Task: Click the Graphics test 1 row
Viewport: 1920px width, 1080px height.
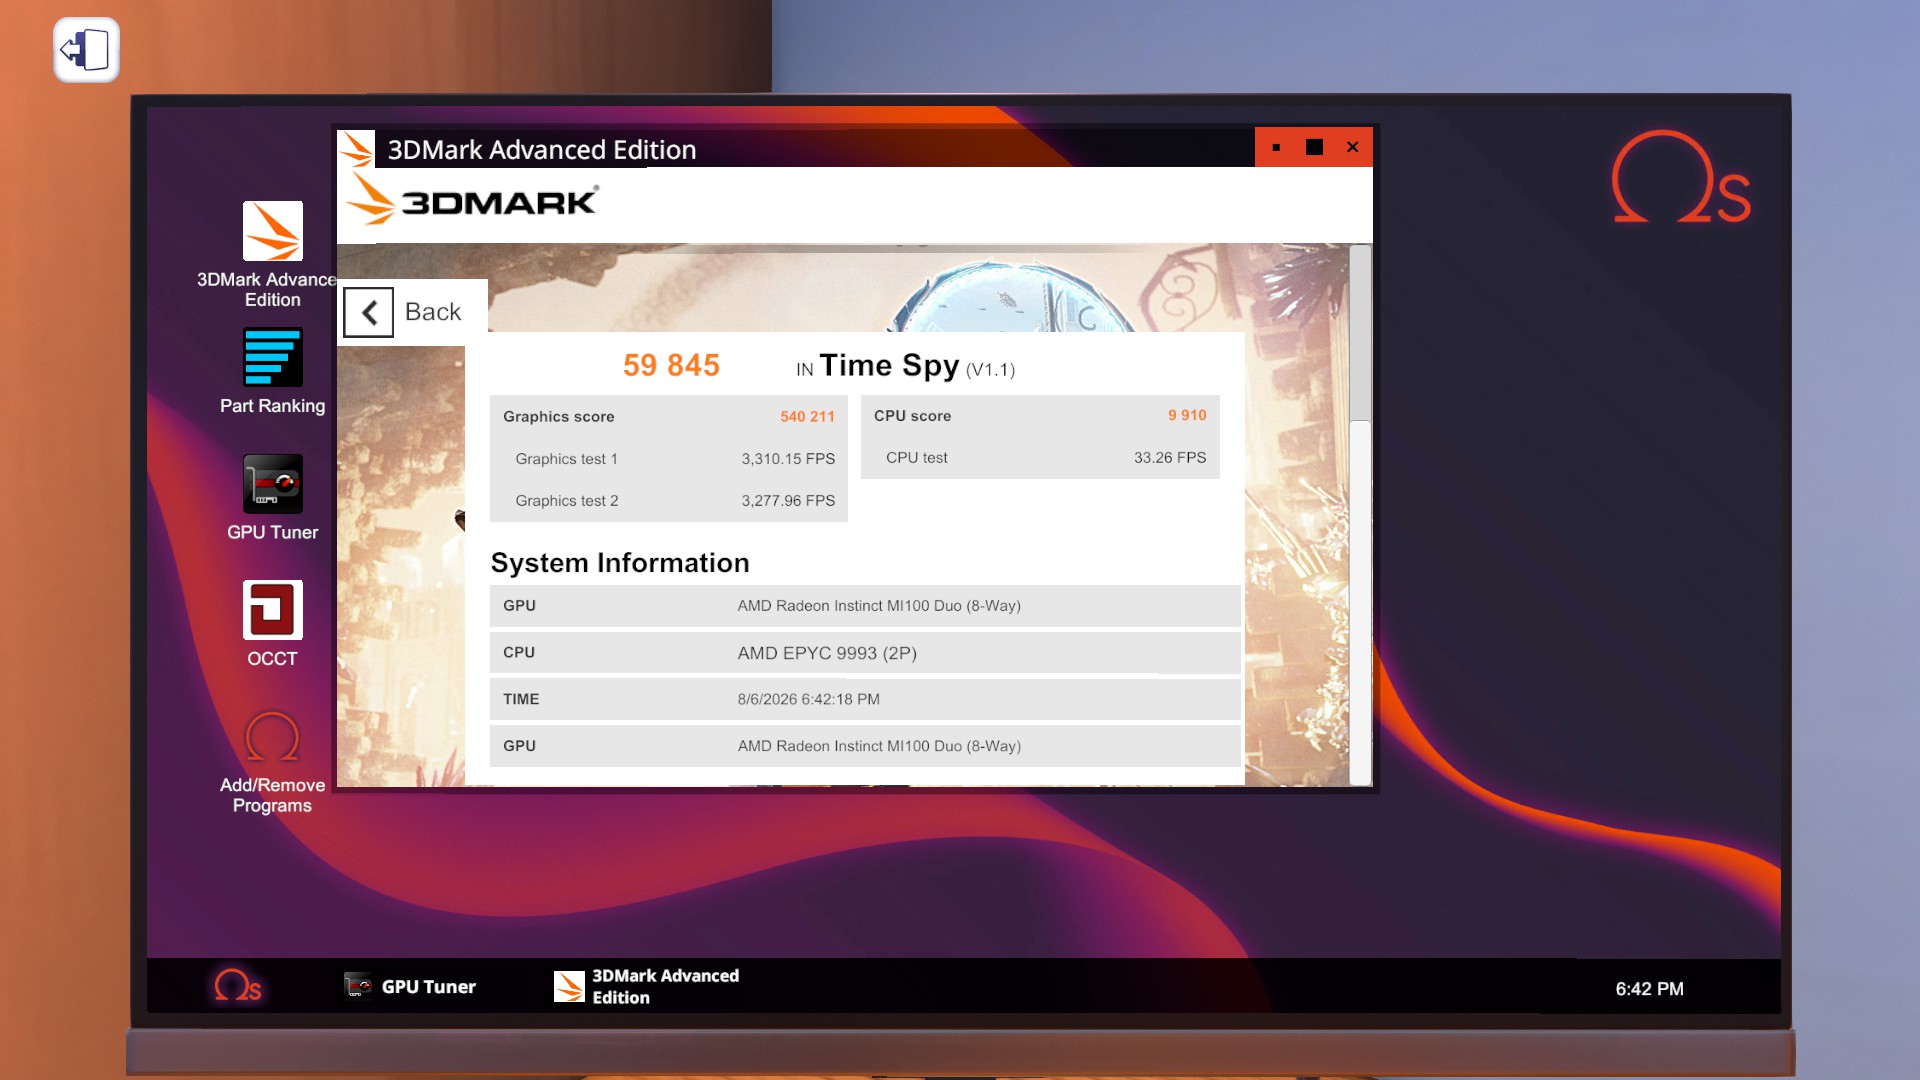Action: coord(669,459)
